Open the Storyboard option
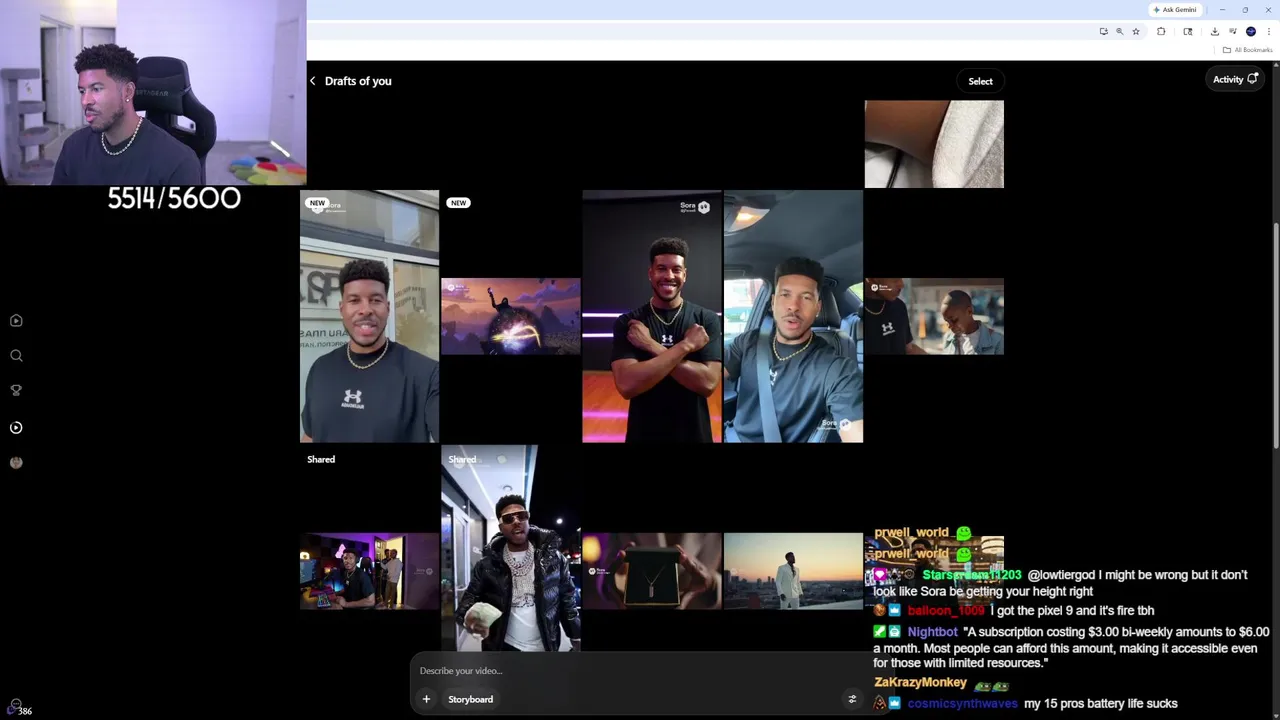Viewport: 1280px width, 720px height. coord(470,699)
